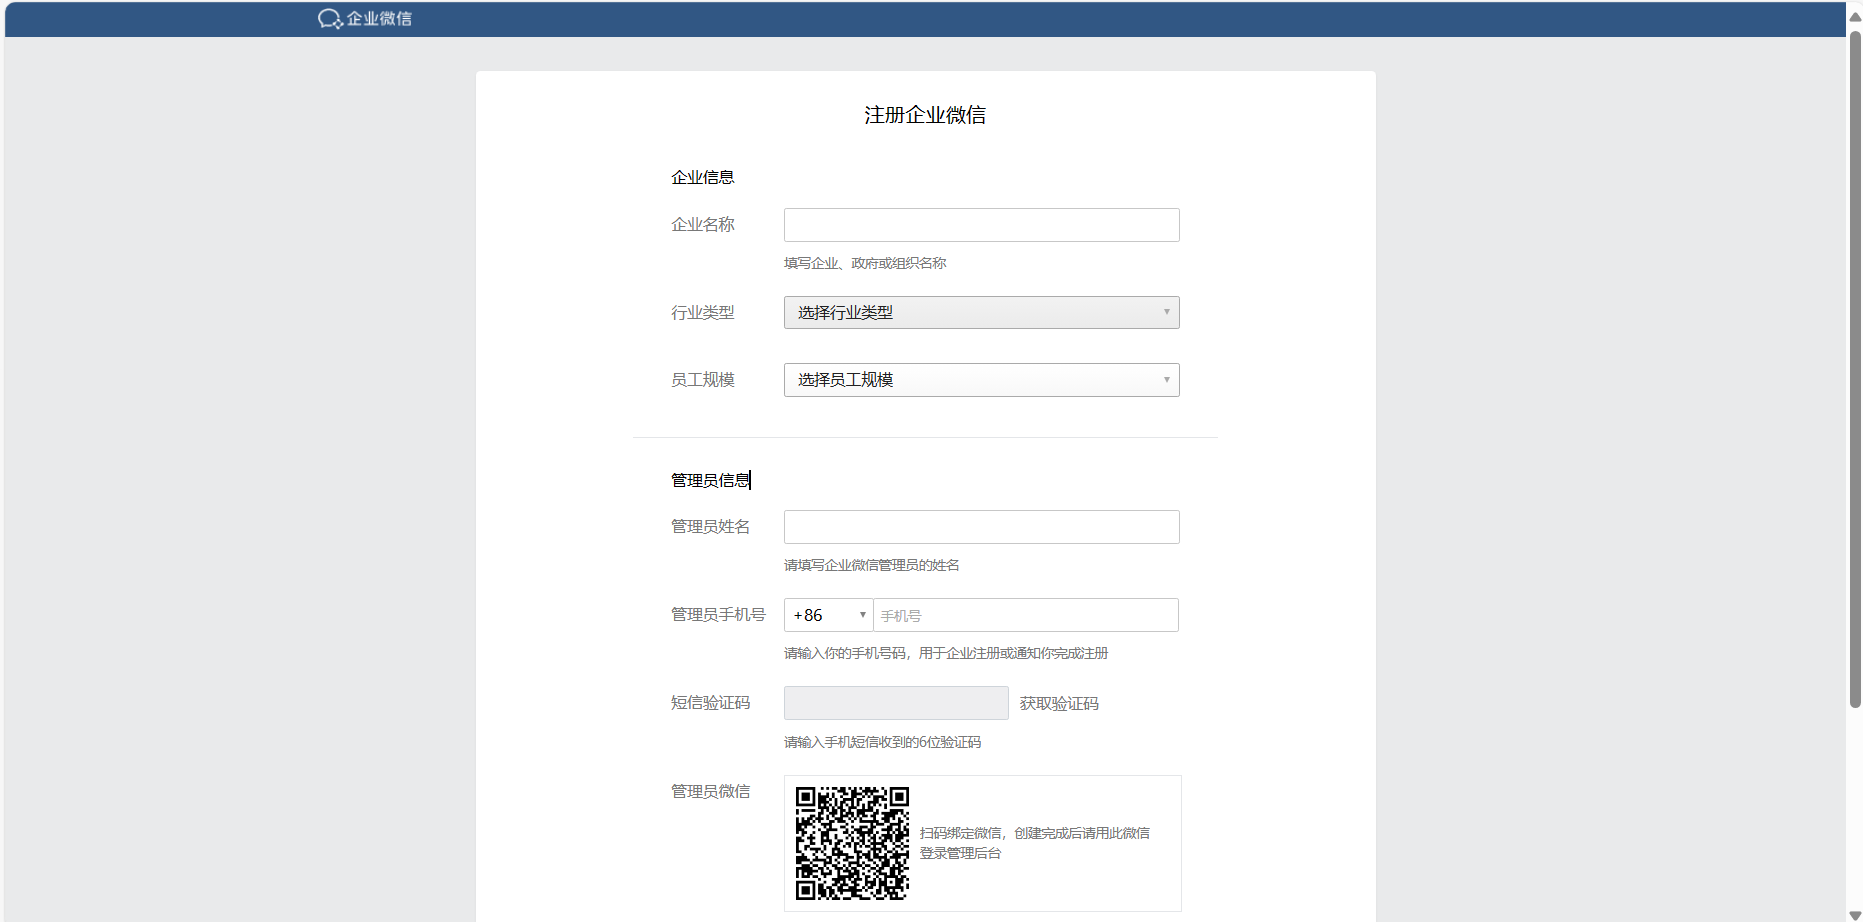
Task: Click the 企业微信 logo in header
Action: tap(365, 19)
